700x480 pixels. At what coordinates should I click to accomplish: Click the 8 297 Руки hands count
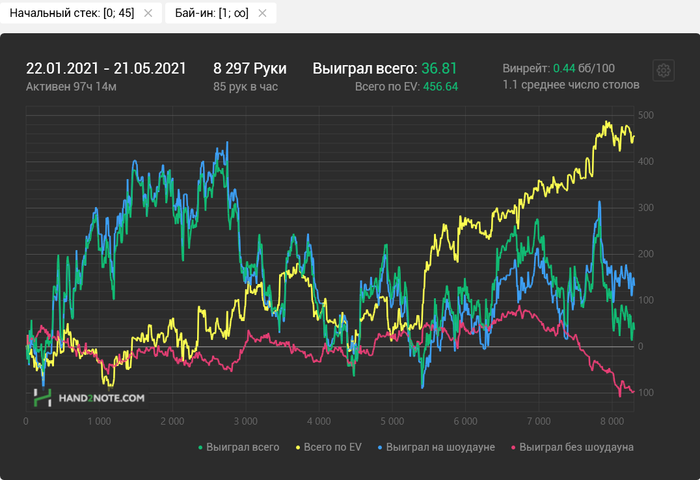(250, 68)
